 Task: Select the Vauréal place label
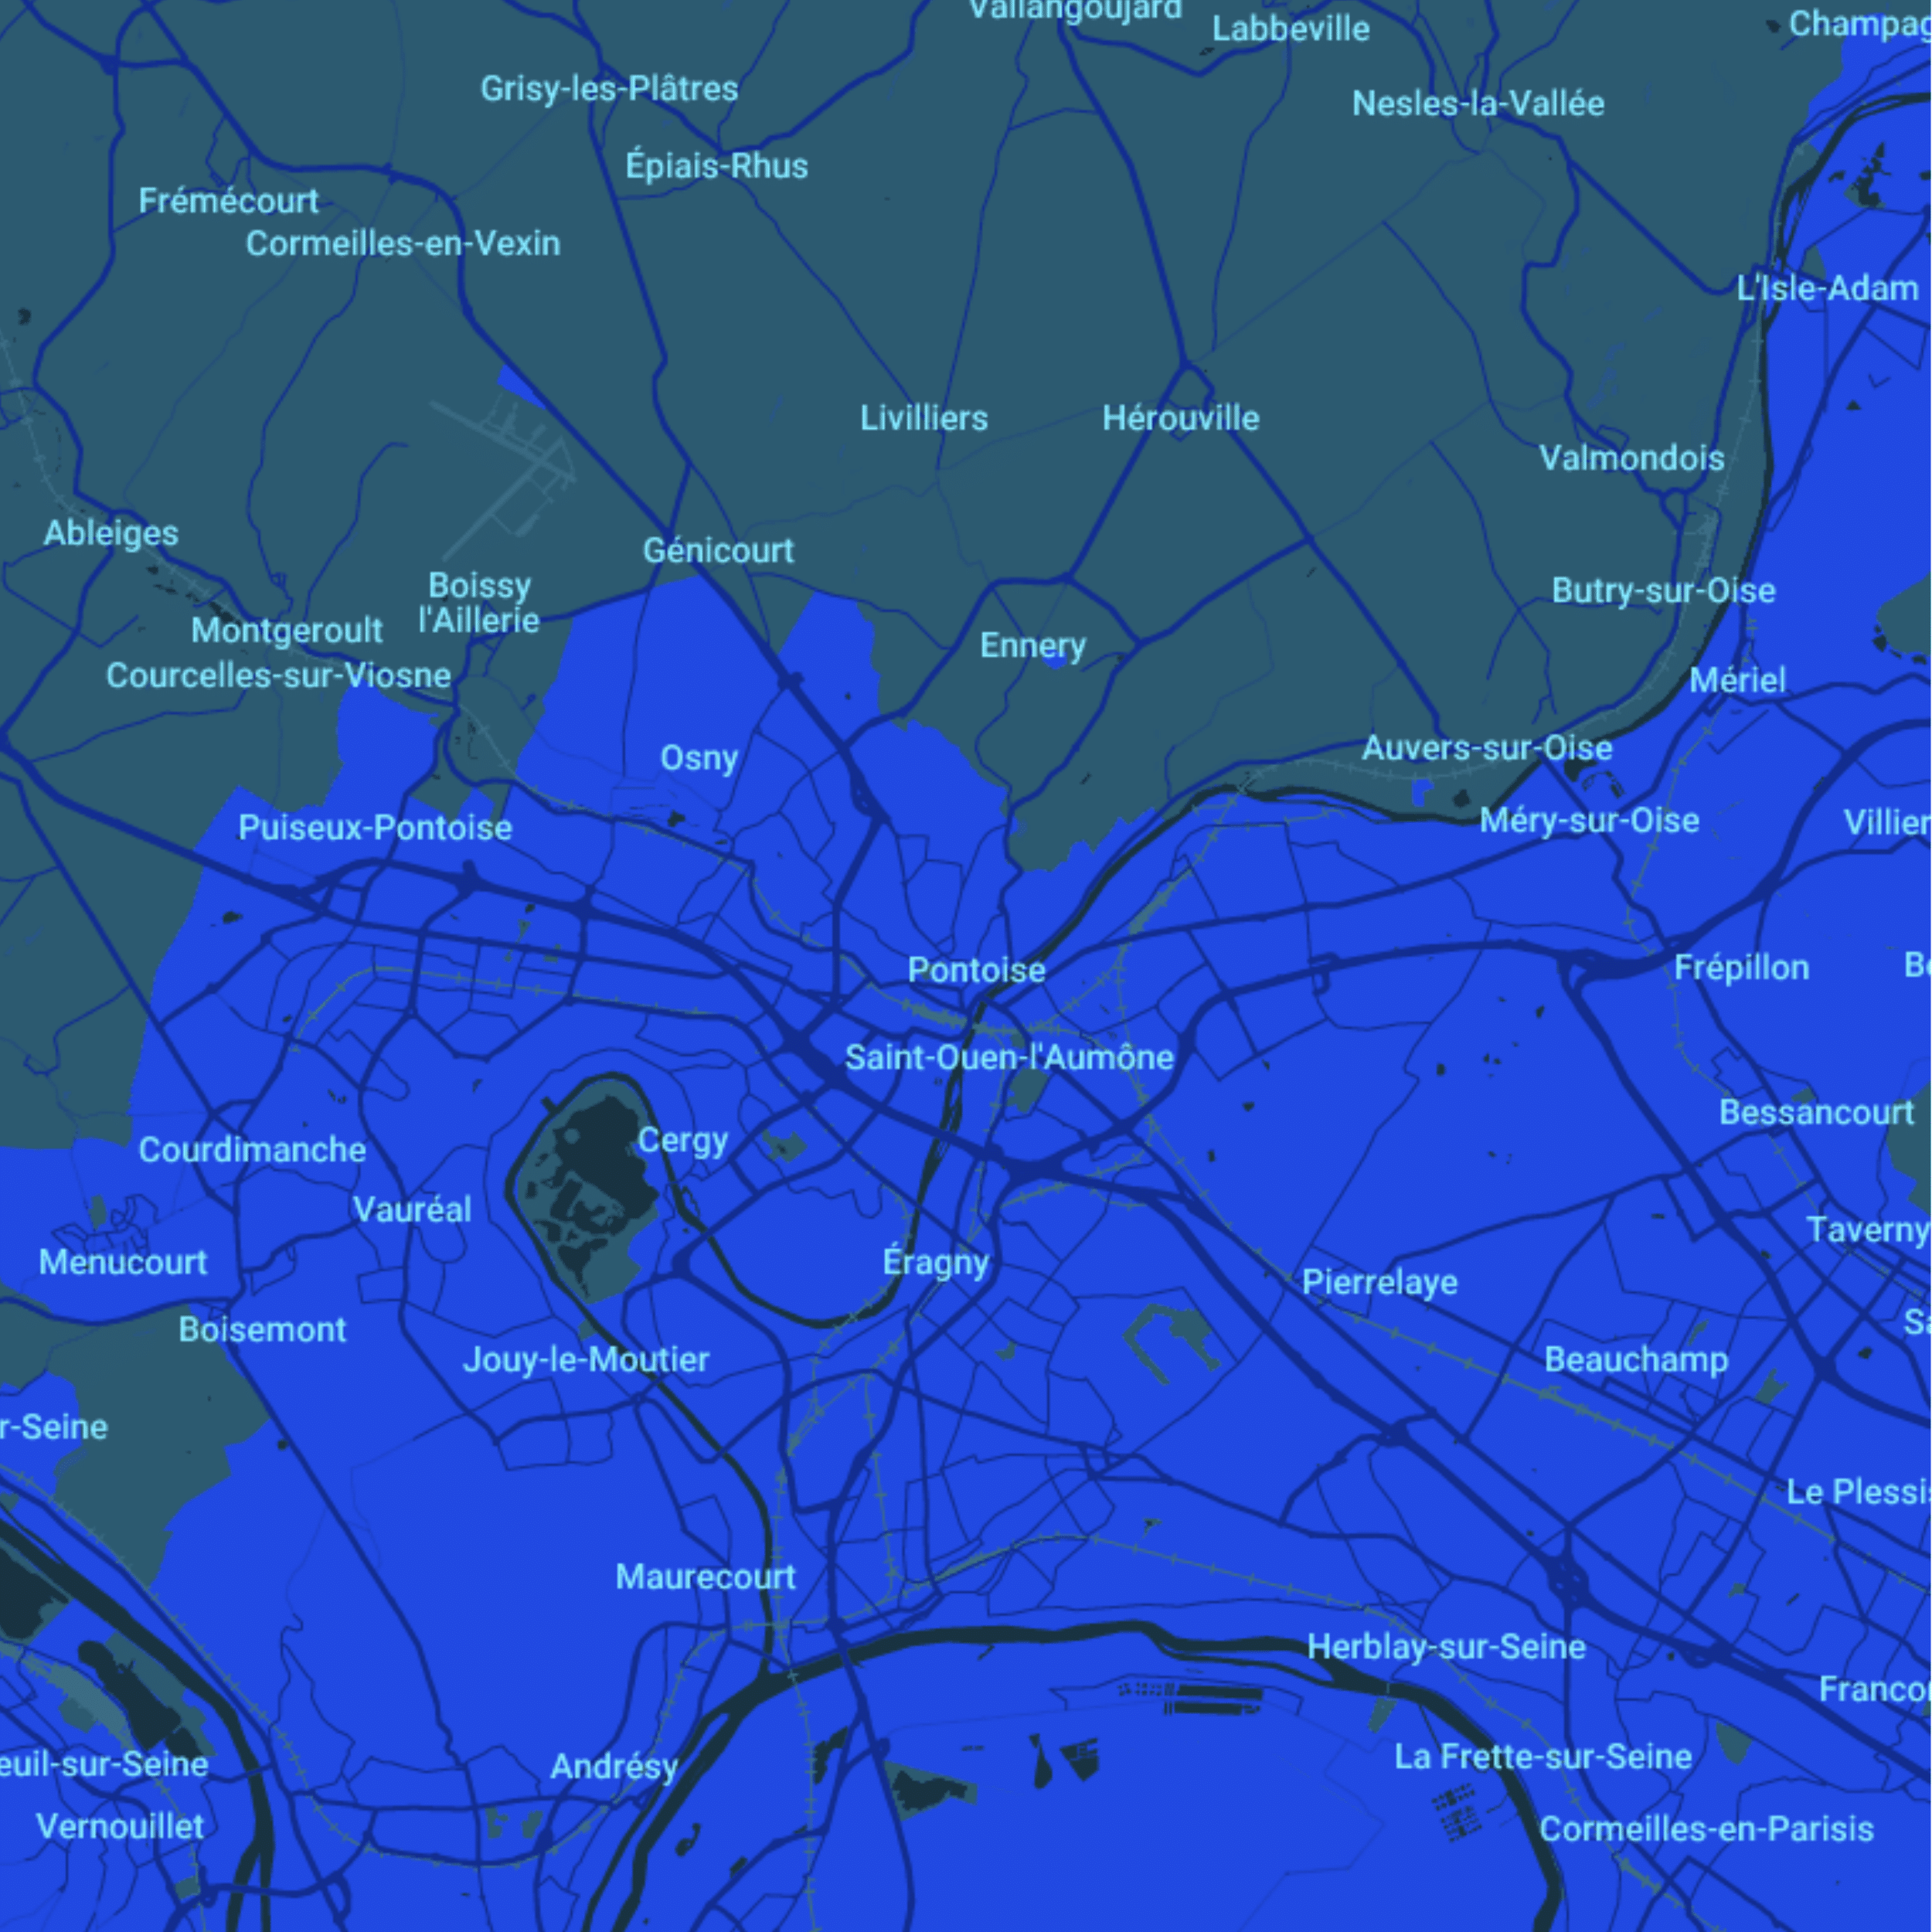(412, 1210)
